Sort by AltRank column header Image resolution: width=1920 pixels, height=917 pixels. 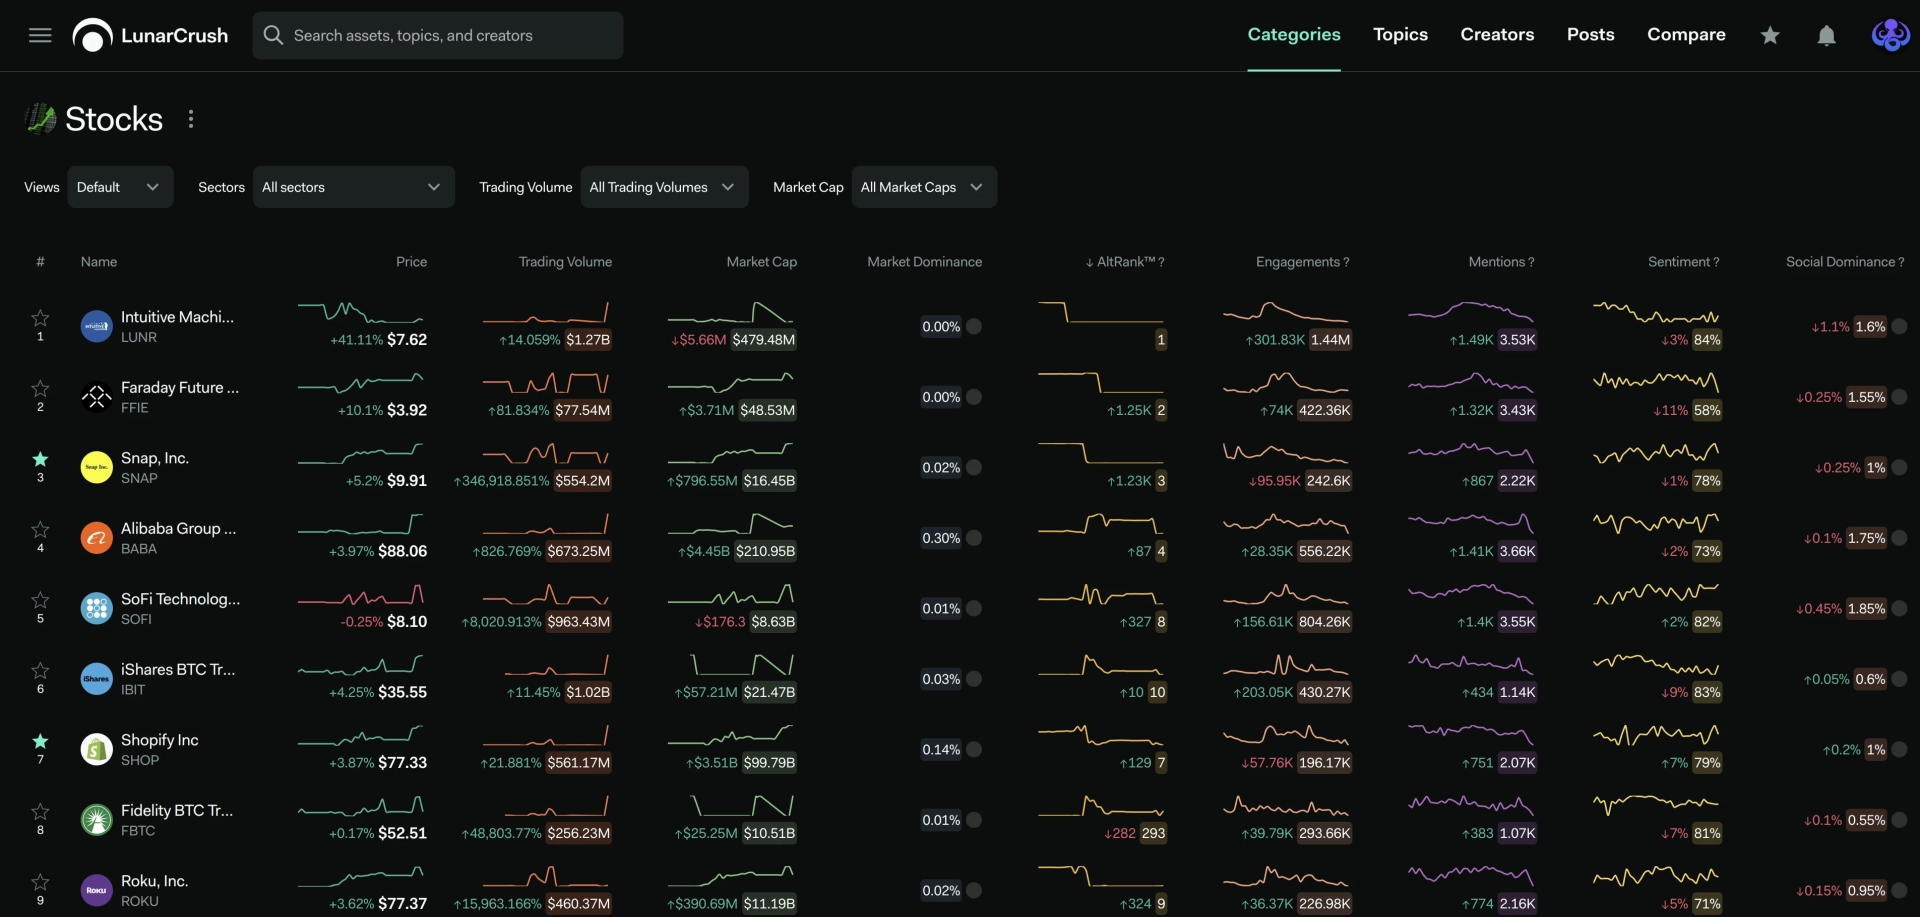point(1125,262)
